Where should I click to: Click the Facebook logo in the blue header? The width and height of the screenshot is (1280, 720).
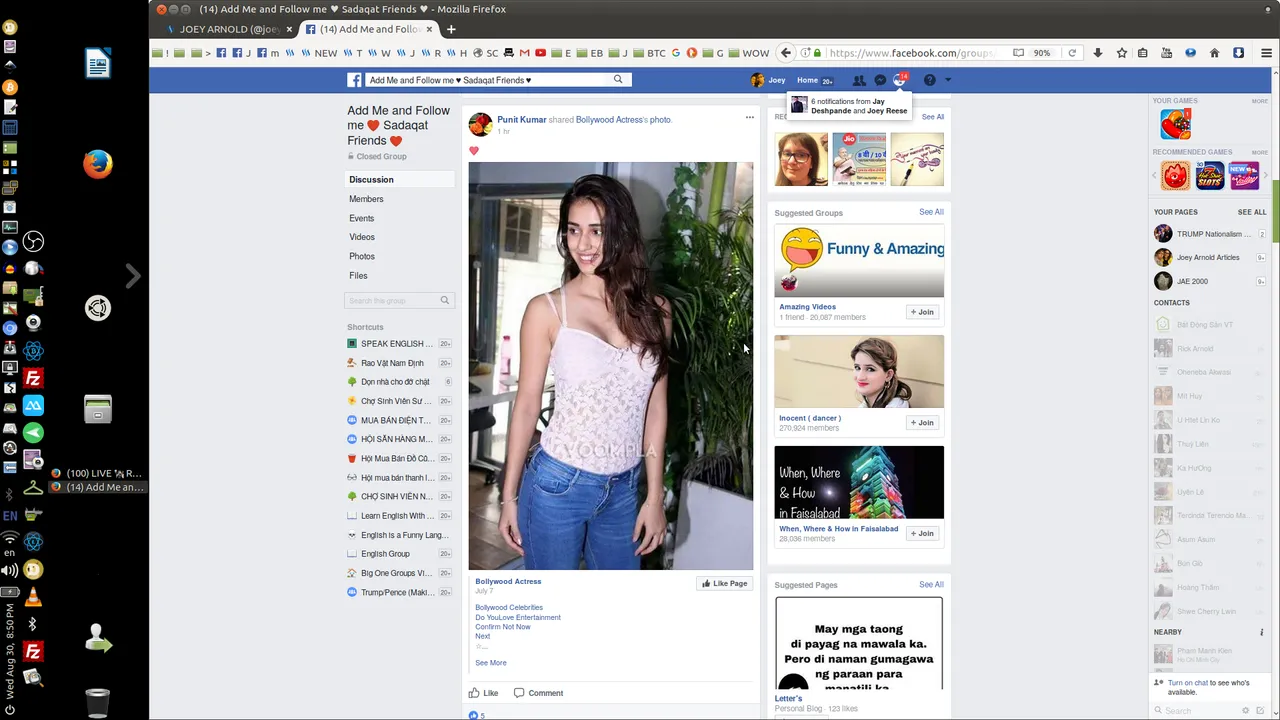354,80
